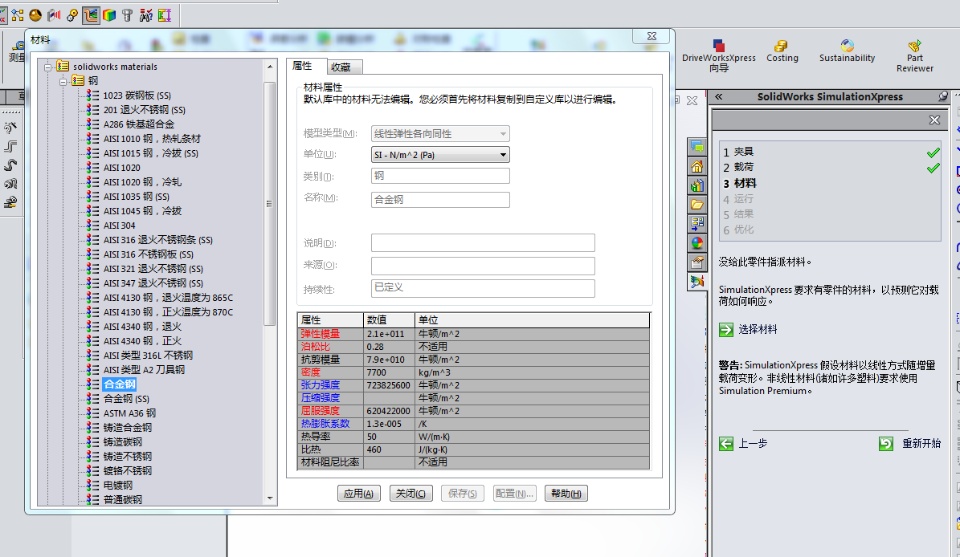Open the View Palette task pane tab

(697, 223)
